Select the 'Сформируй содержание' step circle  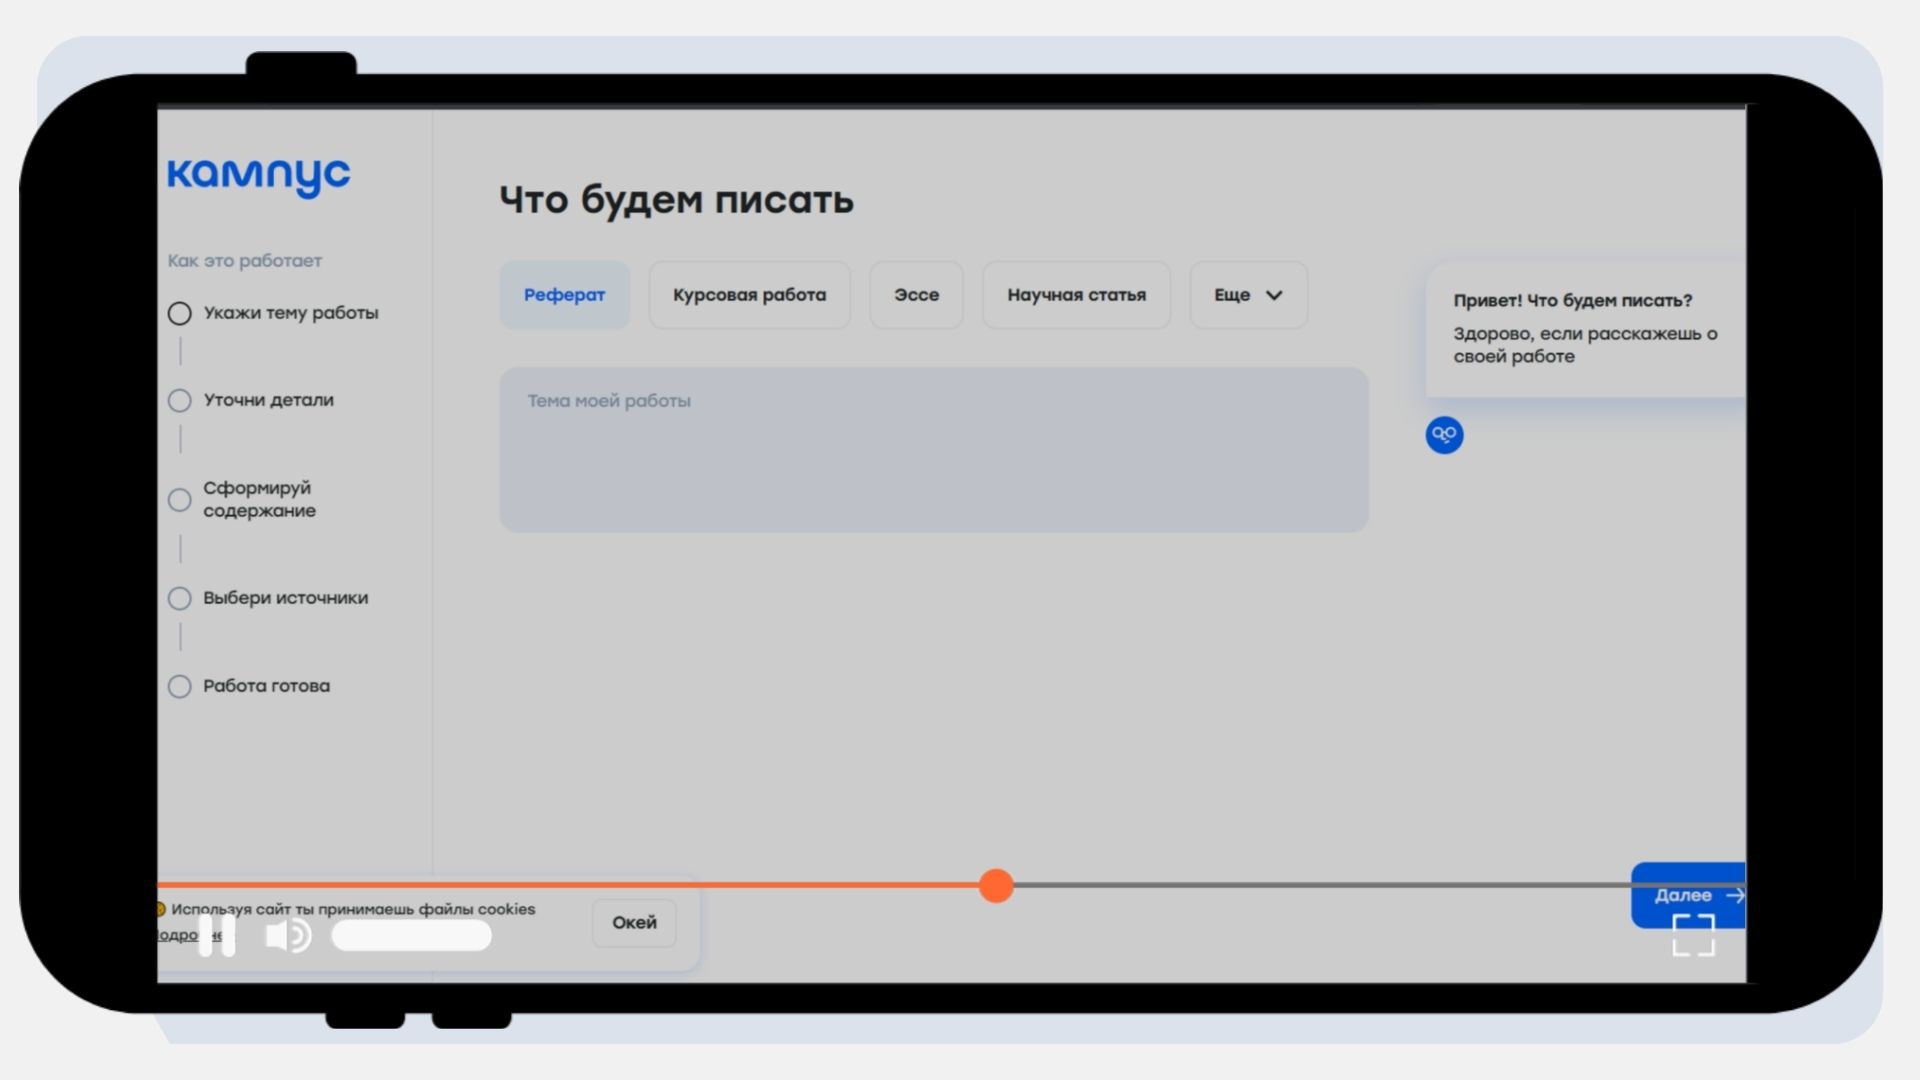pos(180,500)
